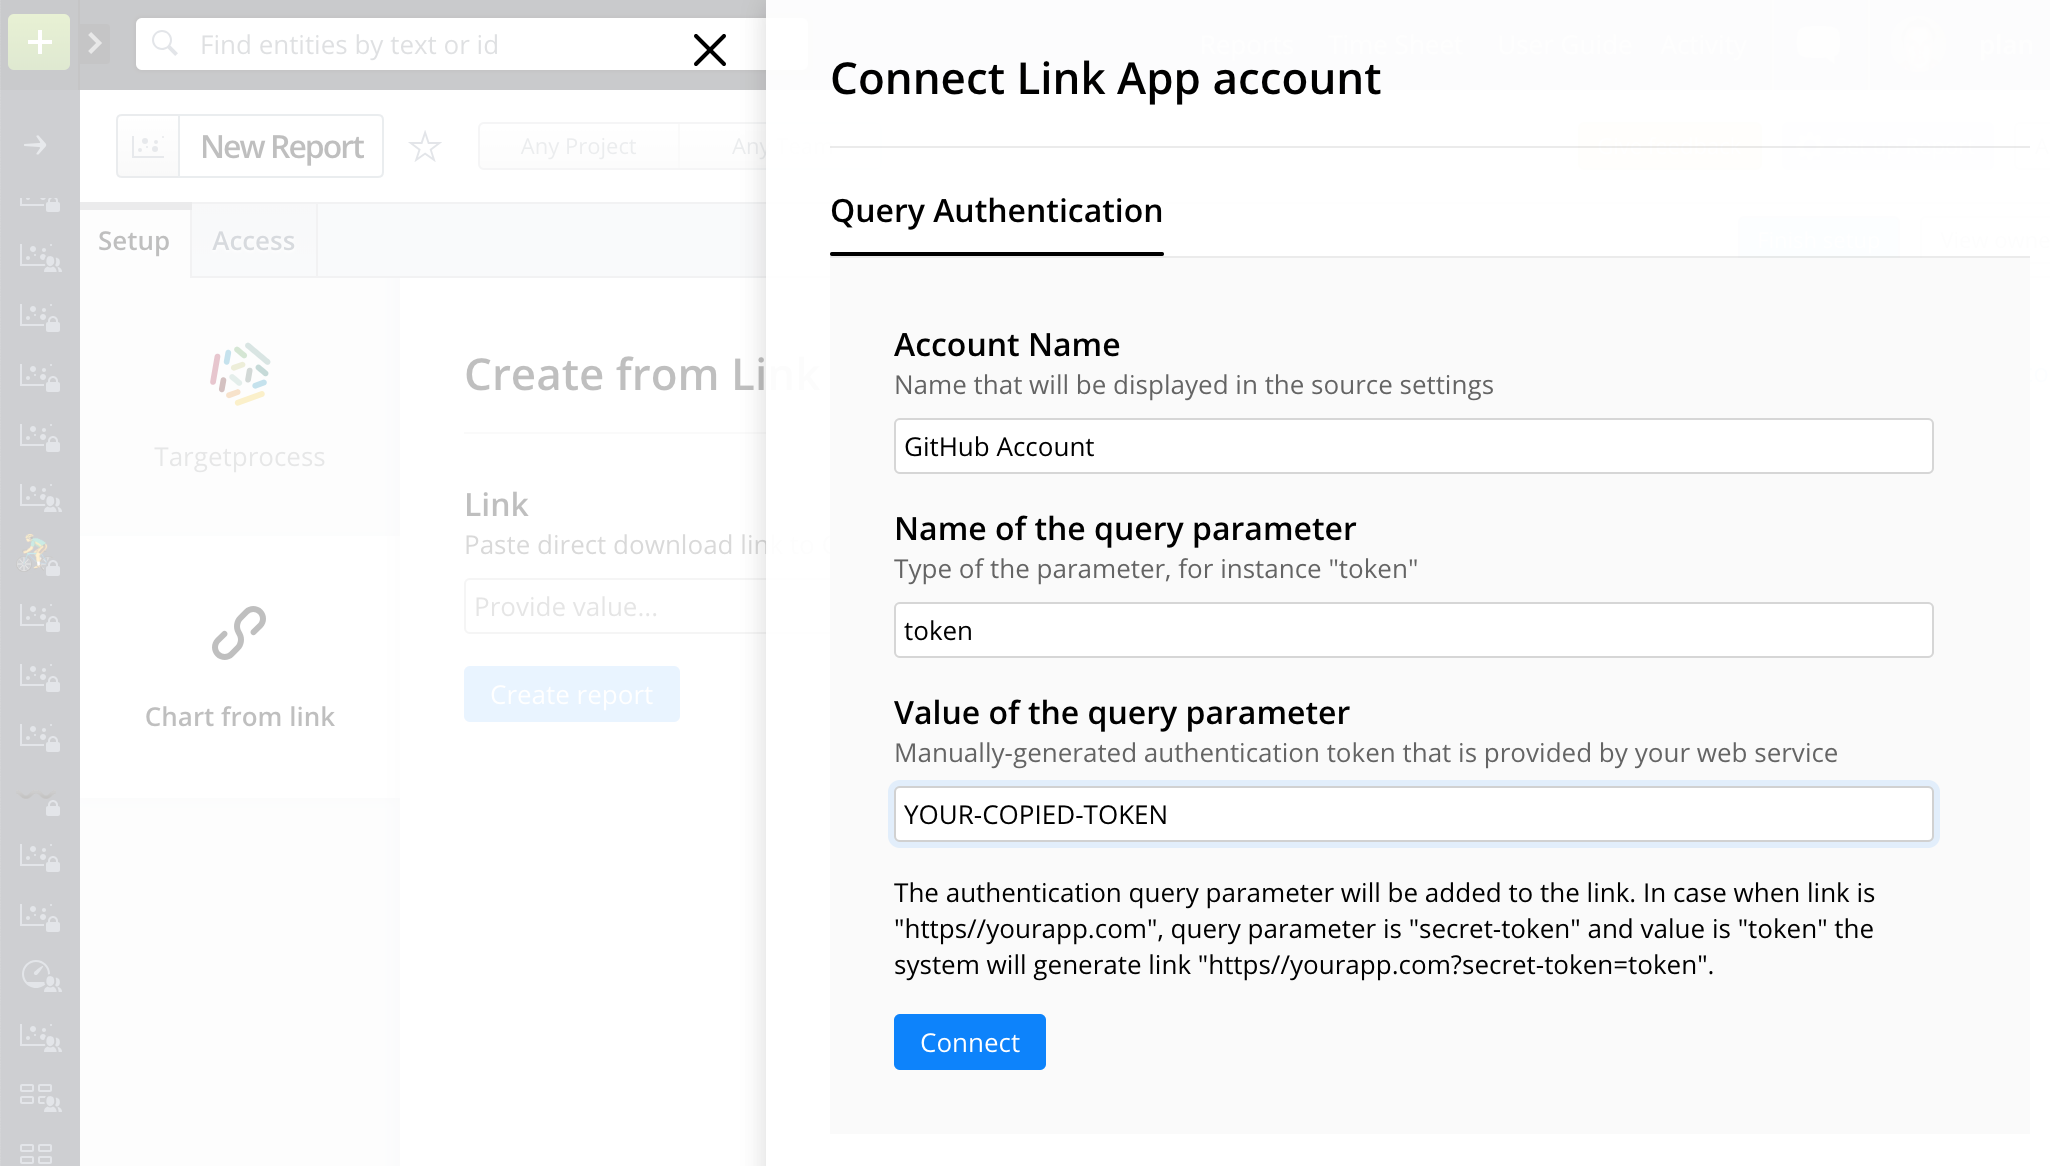
Task: Select the Targetprocess source logo
Action: point(240,375)
